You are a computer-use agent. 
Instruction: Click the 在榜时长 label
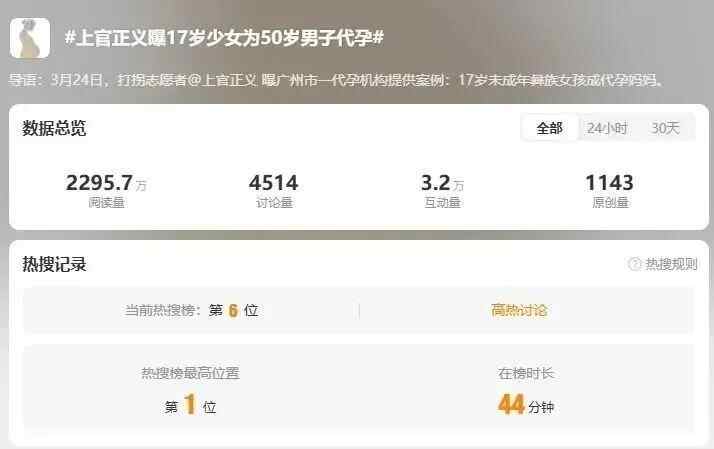[526, 373]
